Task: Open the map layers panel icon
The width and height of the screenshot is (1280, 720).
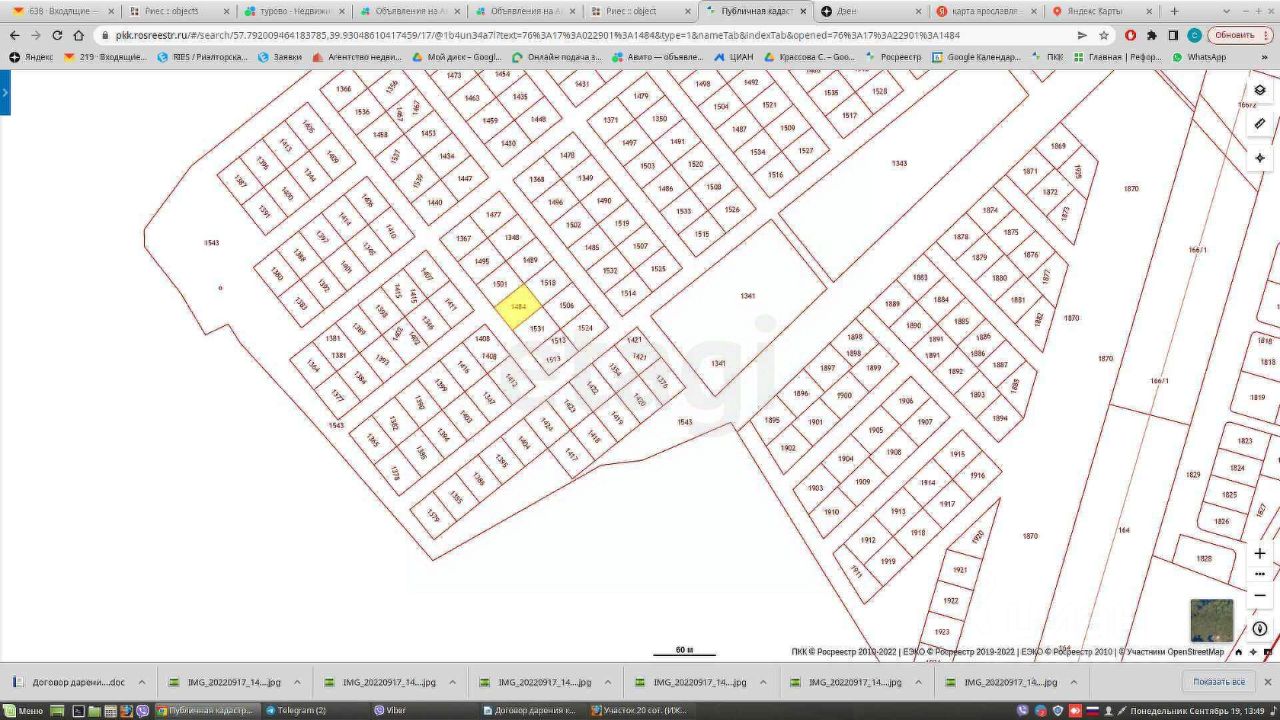Action: pyautogui.click(x=1259, y=90)
